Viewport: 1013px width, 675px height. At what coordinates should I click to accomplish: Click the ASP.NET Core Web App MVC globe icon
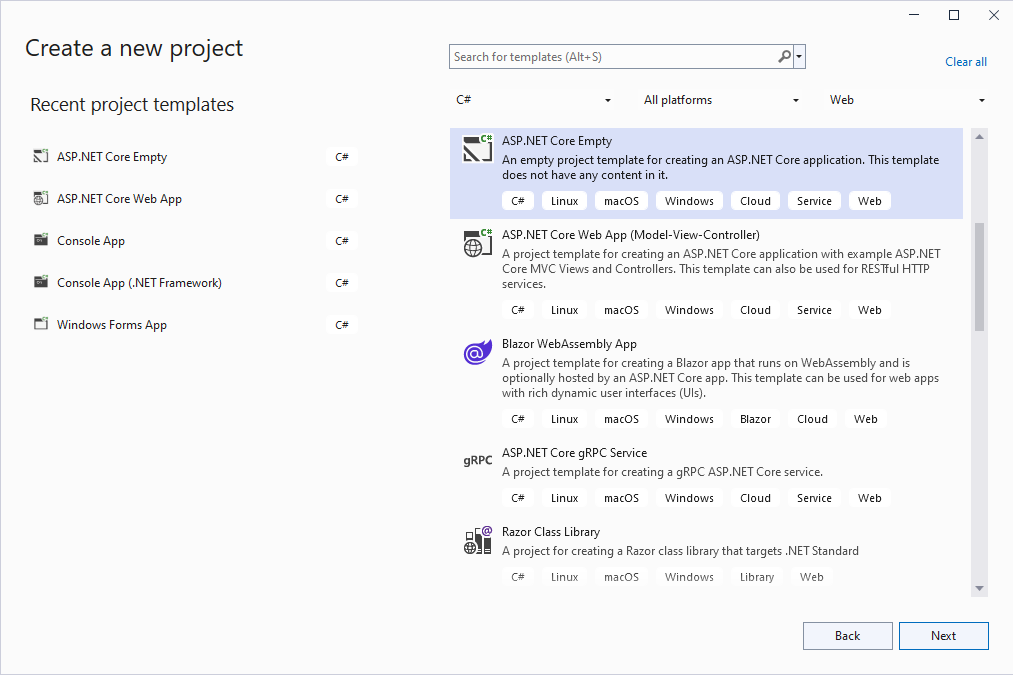point(477,243)
